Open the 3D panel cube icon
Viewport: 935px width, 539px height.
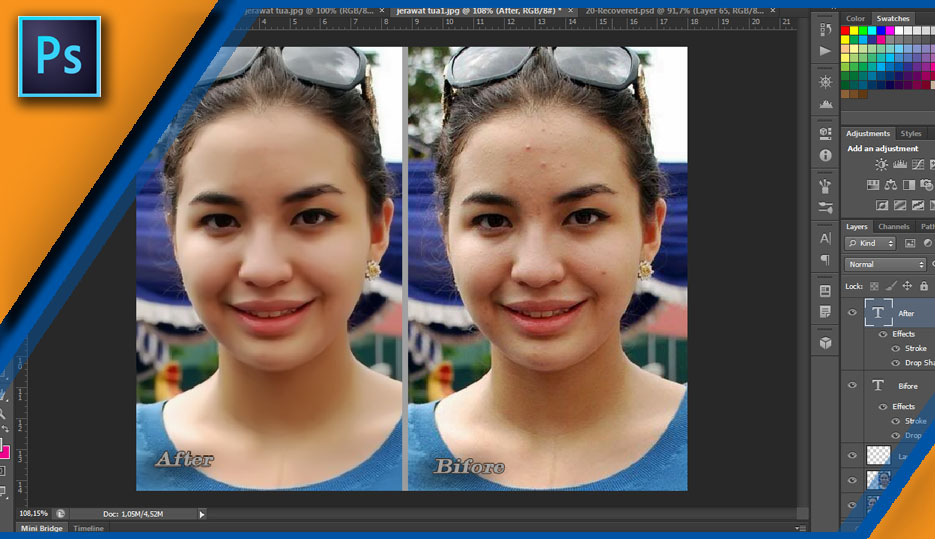click(x=825, y=343)
